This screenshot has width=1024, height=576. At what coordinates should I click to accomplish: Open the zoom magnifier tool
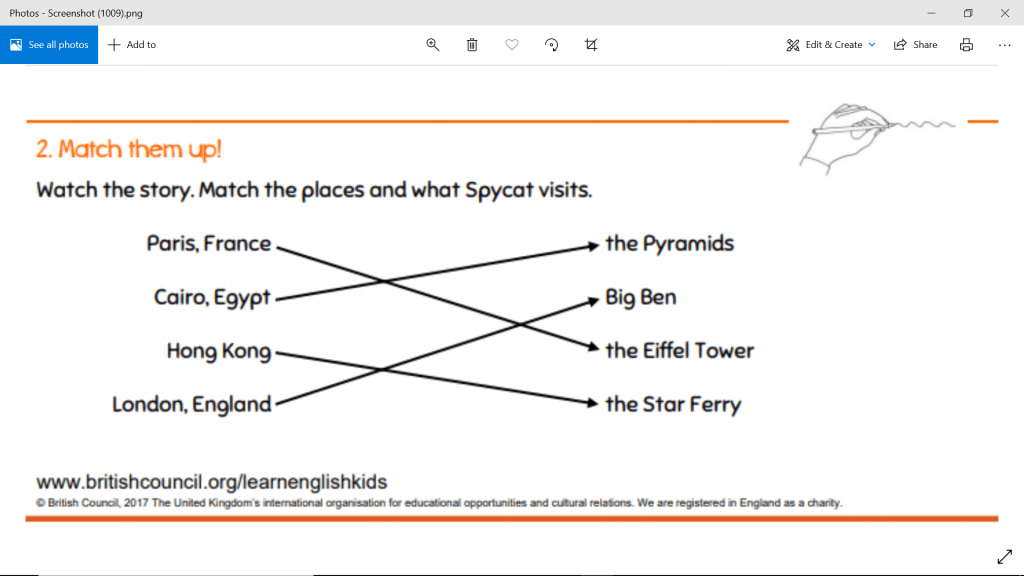[433, 45]
